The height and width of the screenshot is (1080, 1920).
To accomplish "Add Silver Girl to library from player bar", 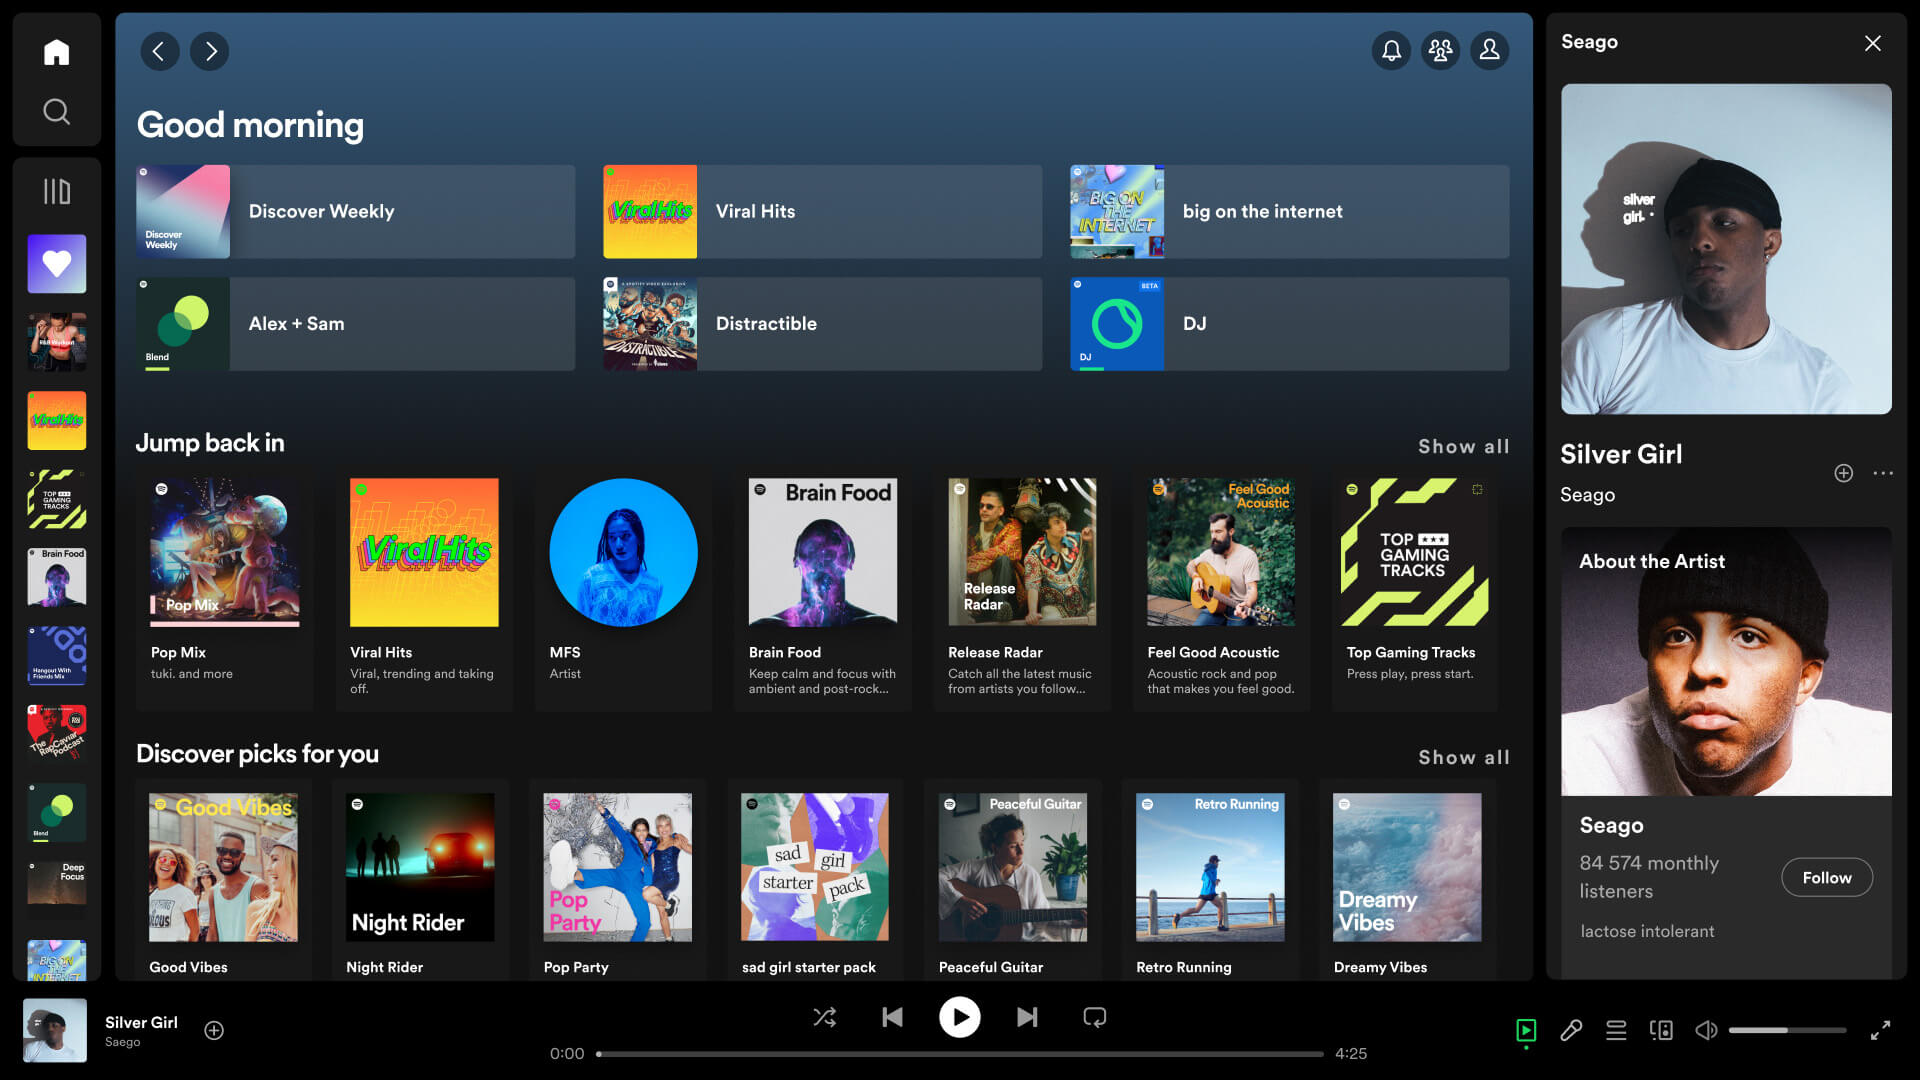I will click(x=214, y=1030).
